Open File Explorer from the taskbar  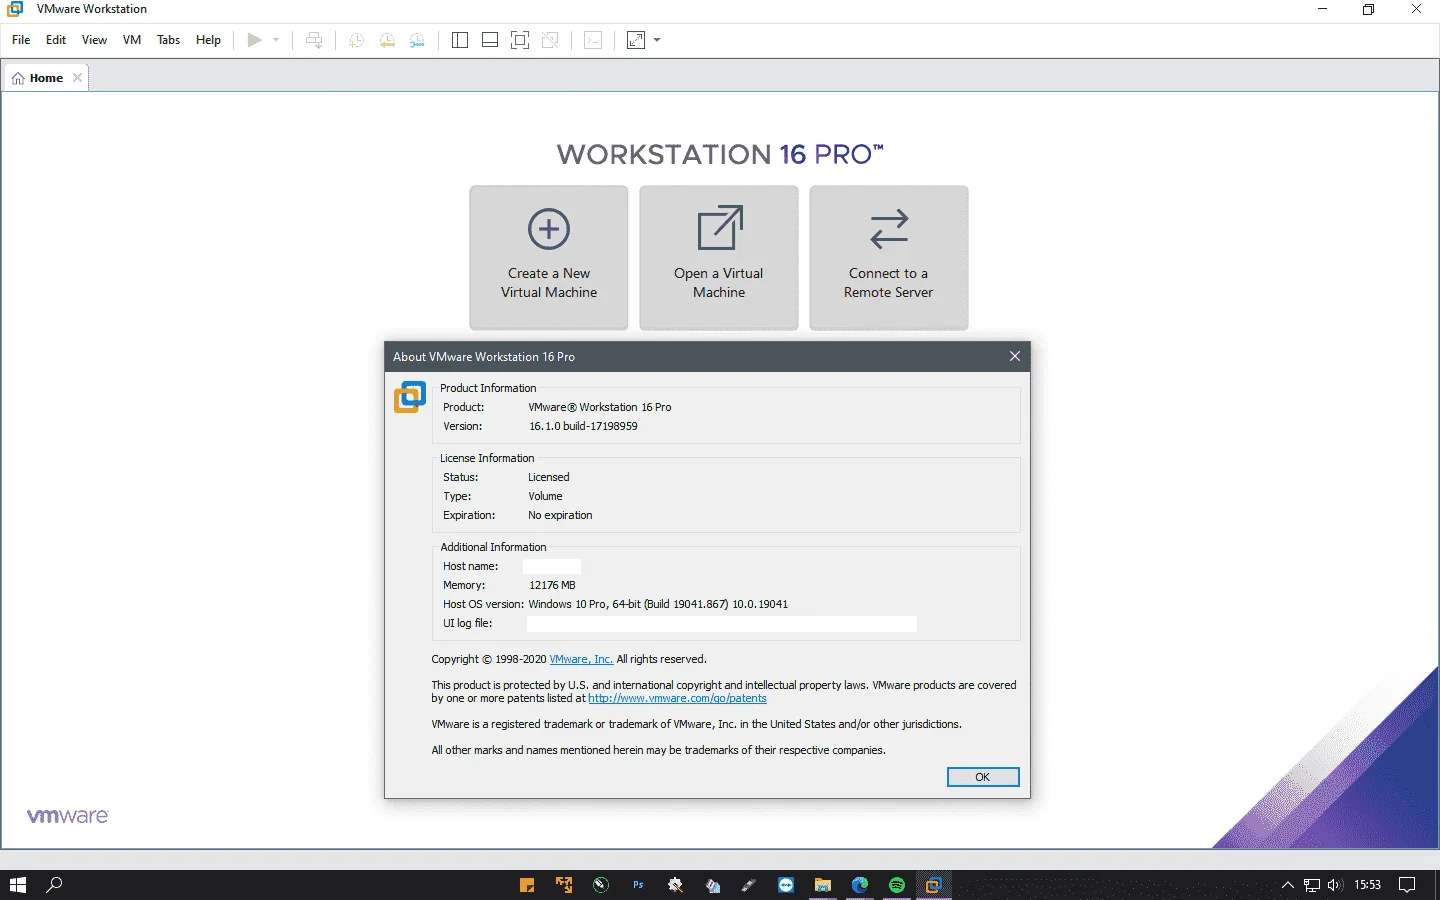pyautogui.click(x=823, y=885)
